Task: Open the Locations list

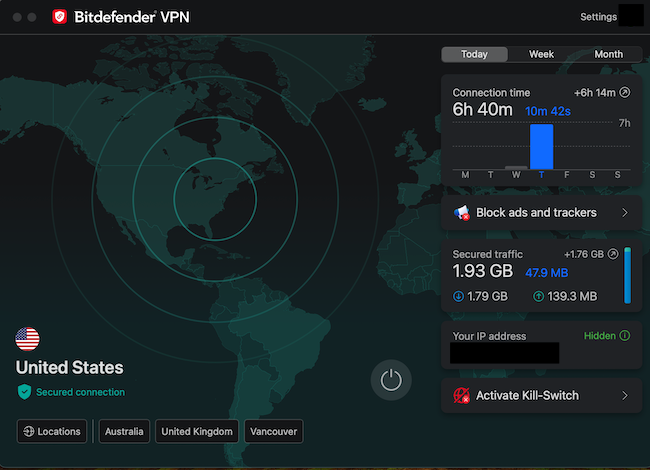Action: (52, 431)
